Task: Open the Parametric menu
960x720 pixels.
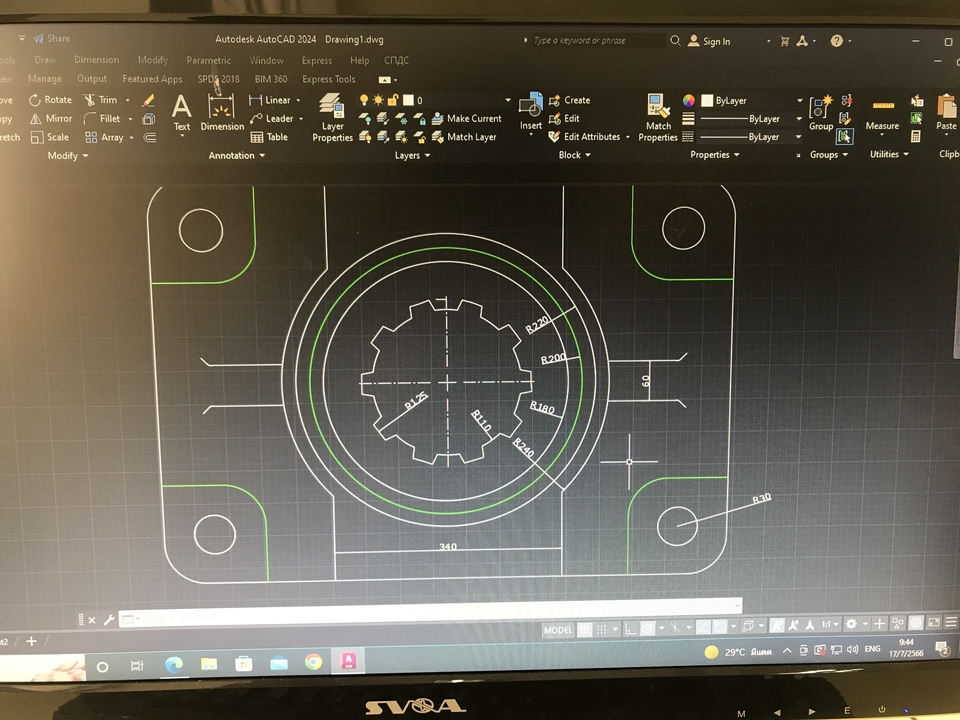Action: click(208, 60)
